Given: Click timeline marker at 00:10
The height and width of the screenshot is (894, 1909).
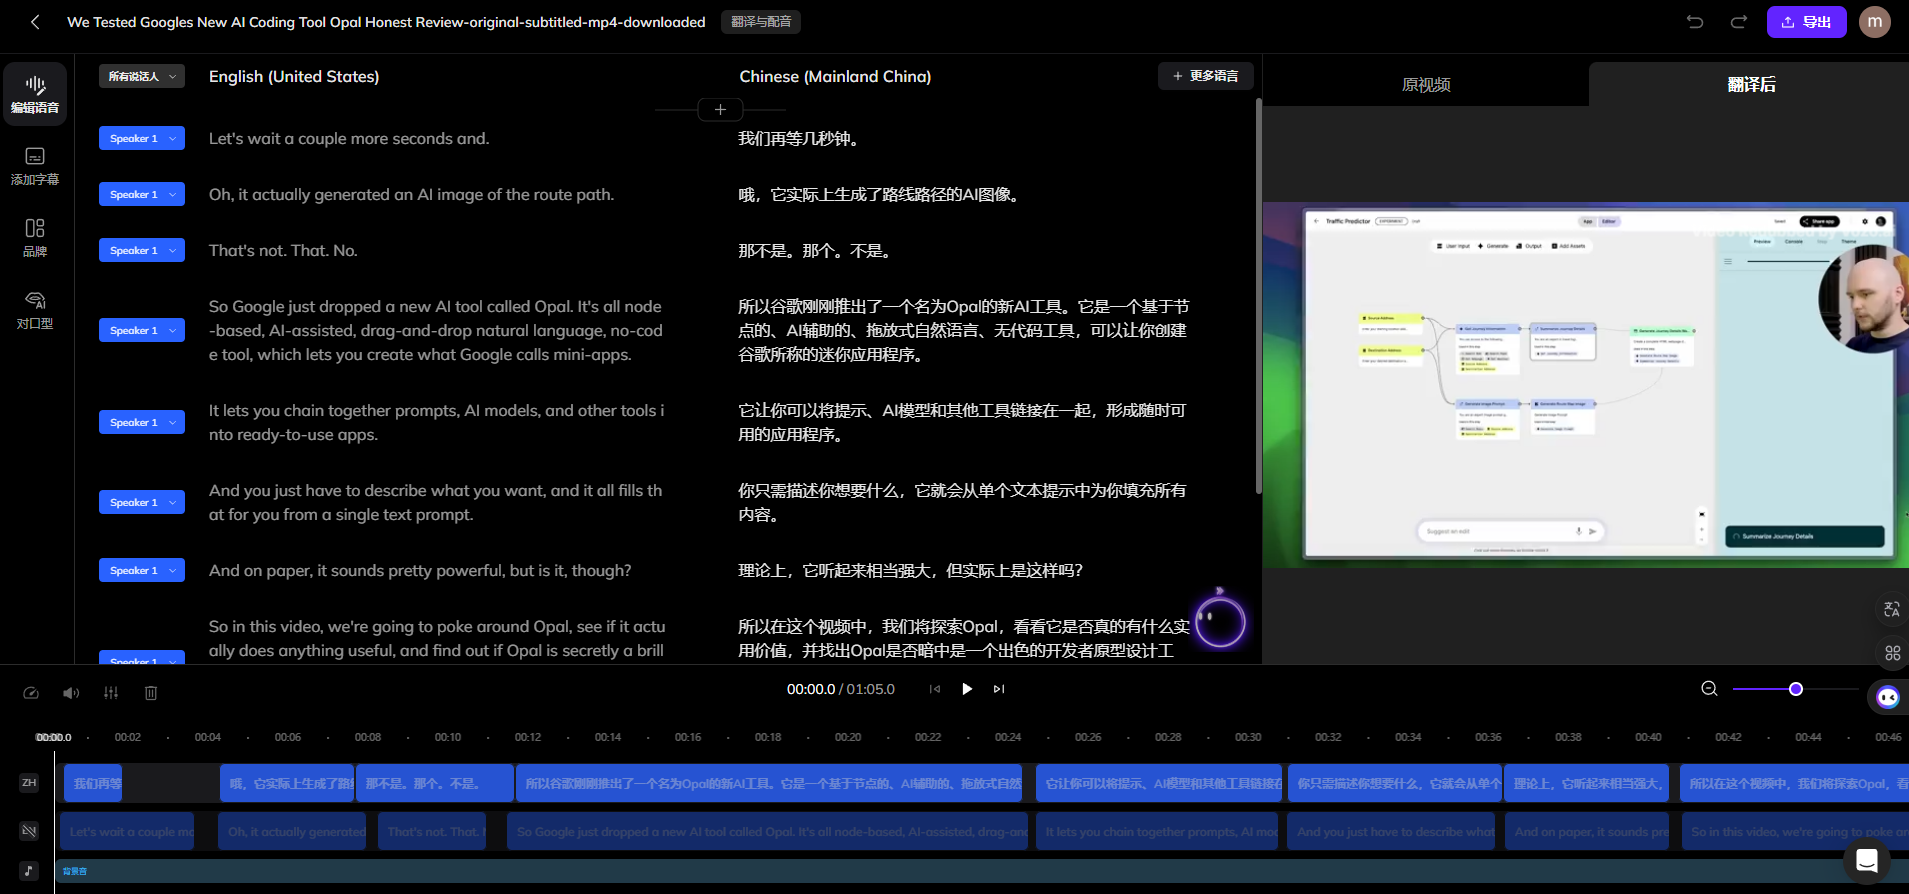Looking at the screenshot, I should [x=448, y=737].
